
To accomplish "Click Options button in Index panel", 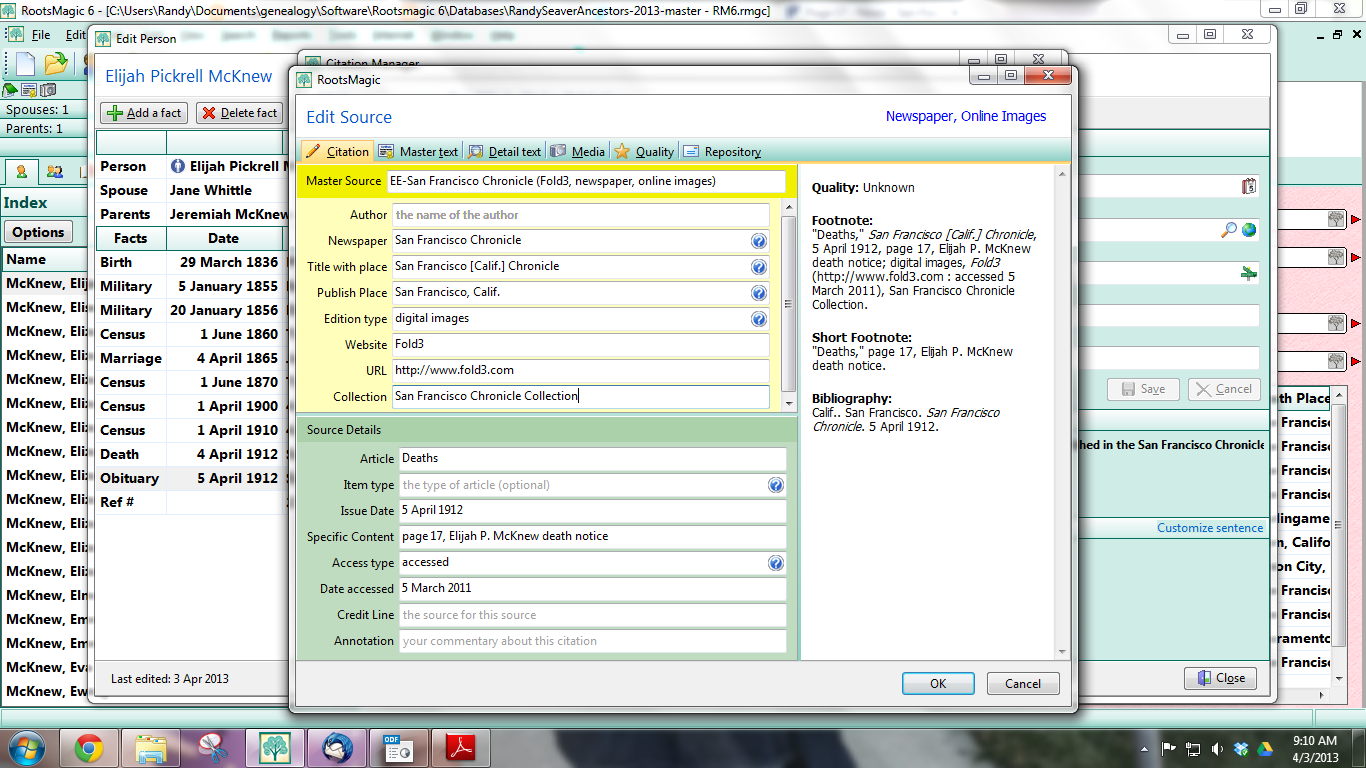I will (x=38, y=232).
